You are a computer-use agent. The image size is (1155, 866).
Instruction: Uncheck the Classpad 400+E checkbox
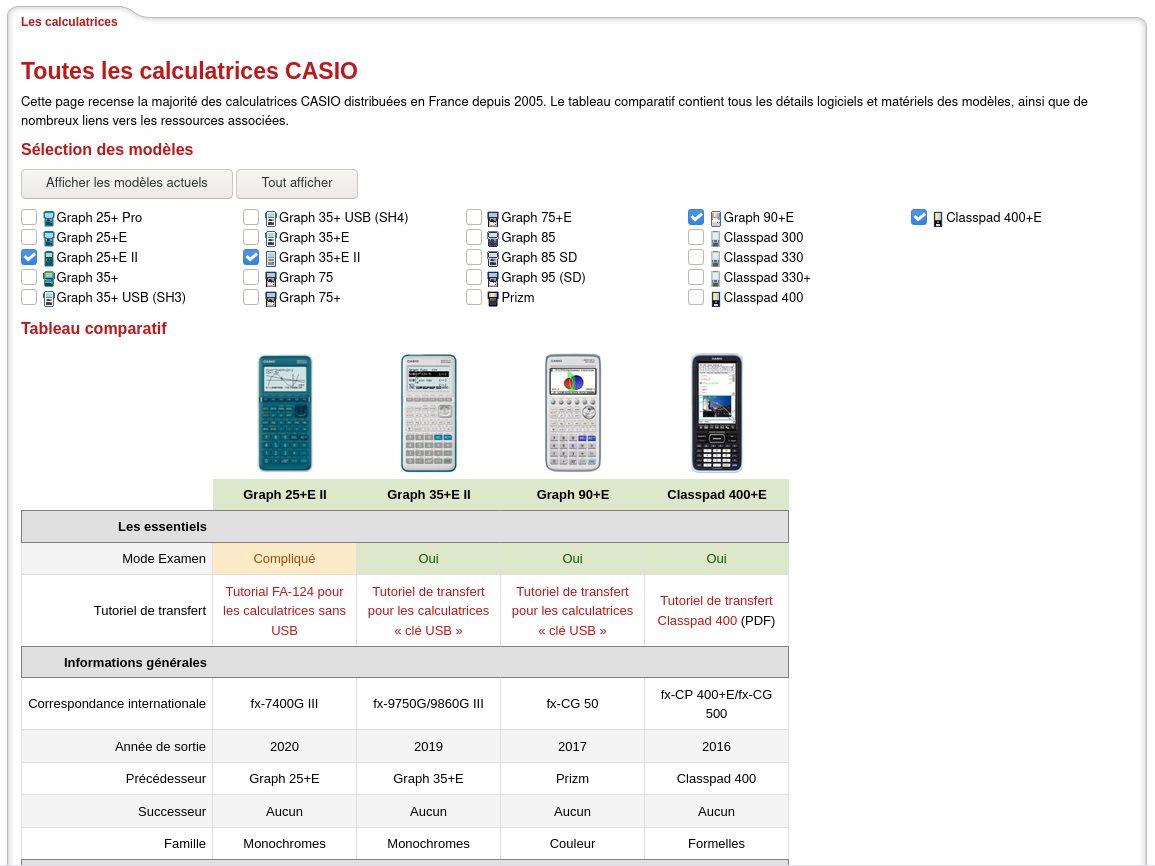tap(919, 216)
